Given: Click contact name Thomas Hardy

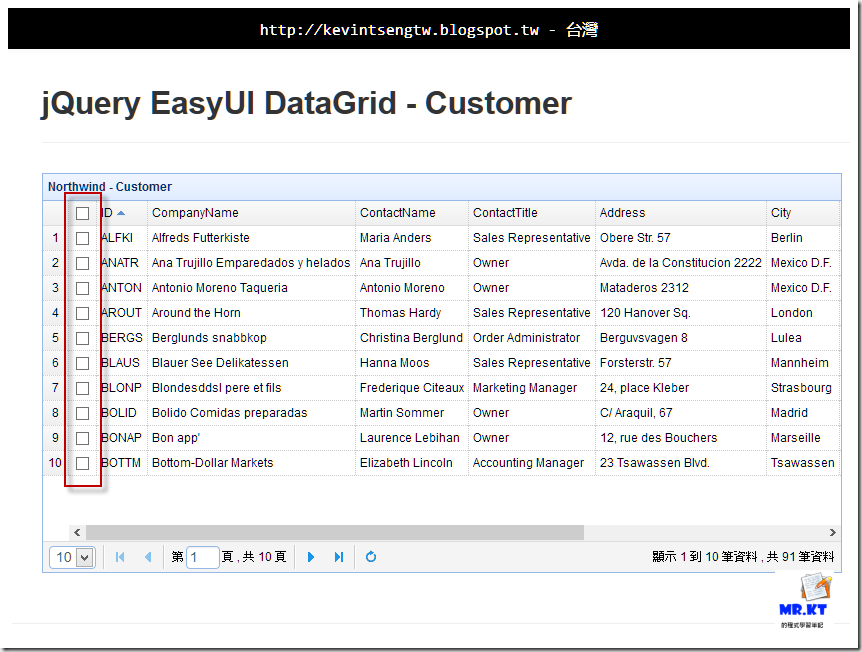Looking at the screenshot, I should click(400, 313).
